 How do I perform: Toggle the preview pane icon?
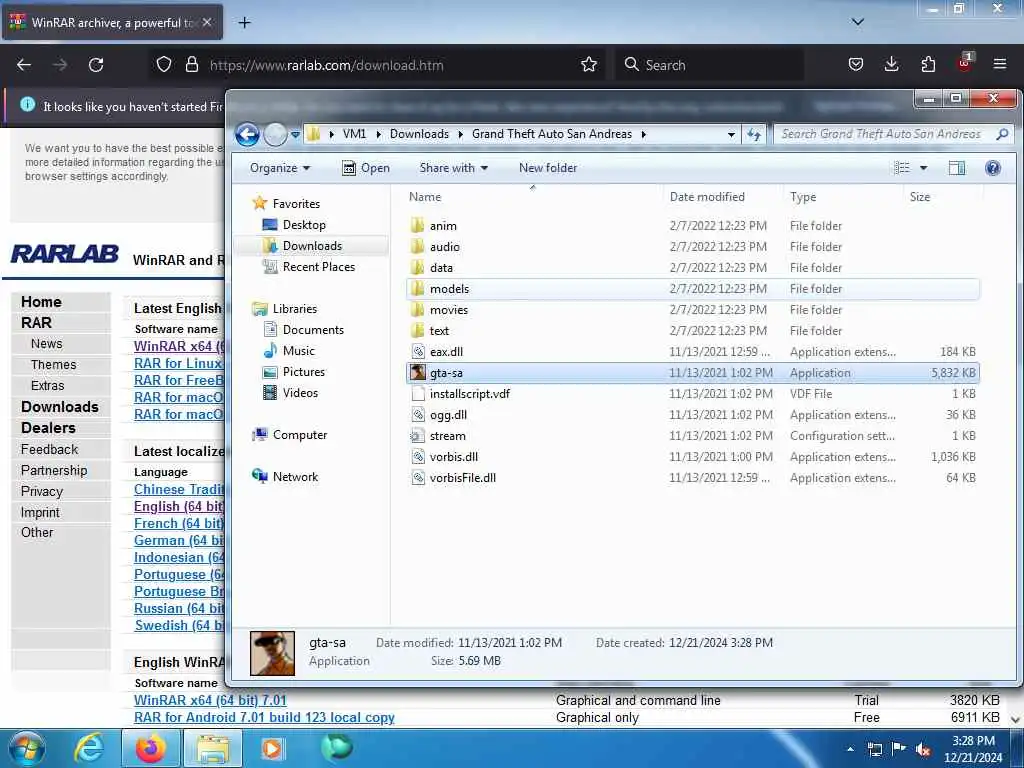[957, 168]
